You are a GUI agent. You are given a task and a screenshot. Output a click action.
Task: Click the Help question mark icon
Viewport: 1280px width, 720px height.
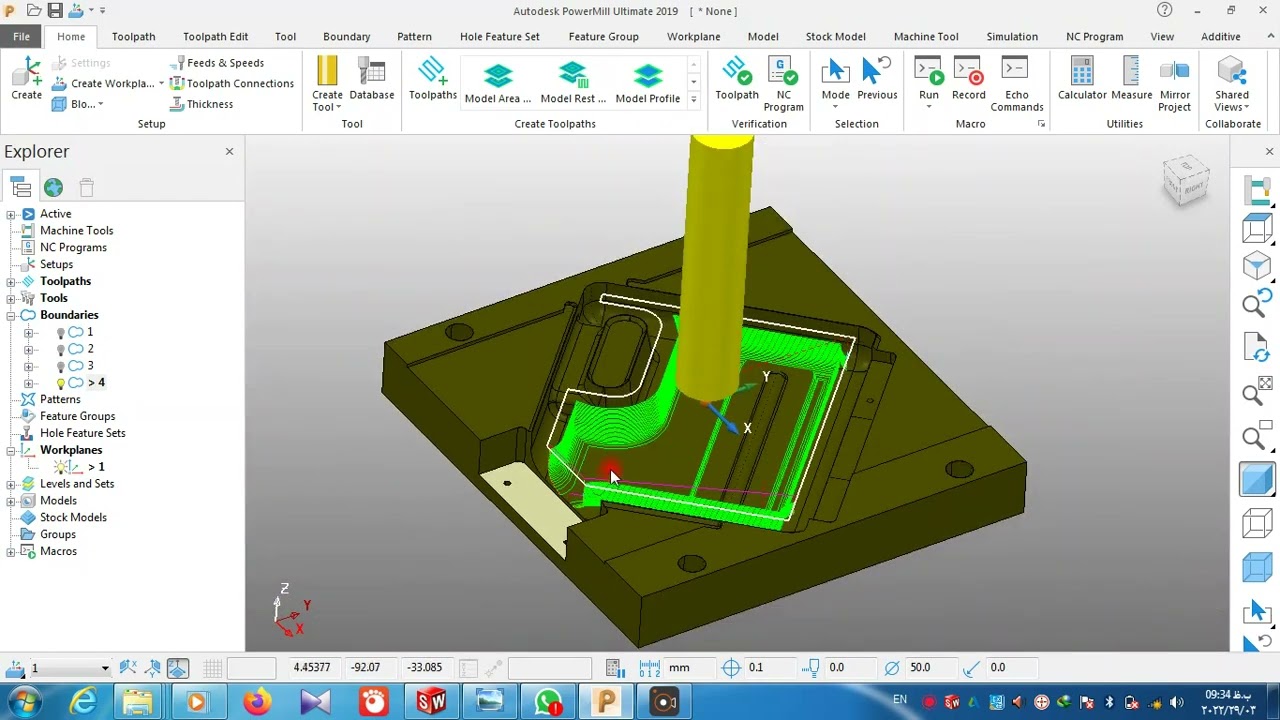pos(1164,10)
